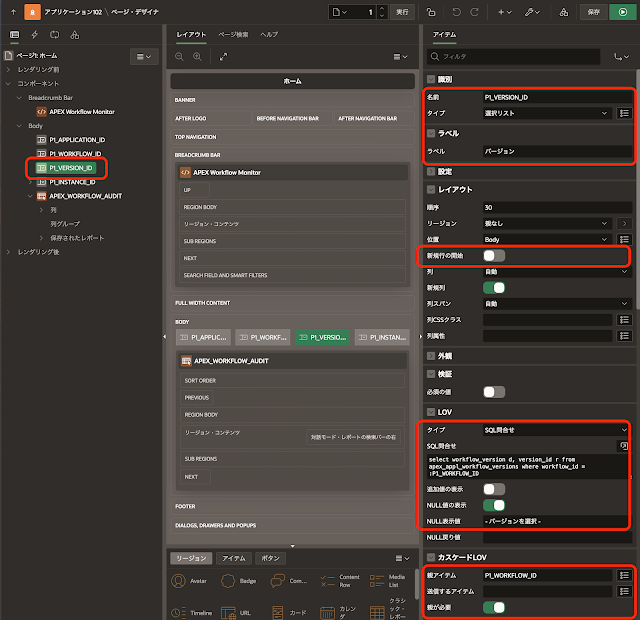
Task: Click the Shared Components icon in toolbar
Action: (564, 12)
